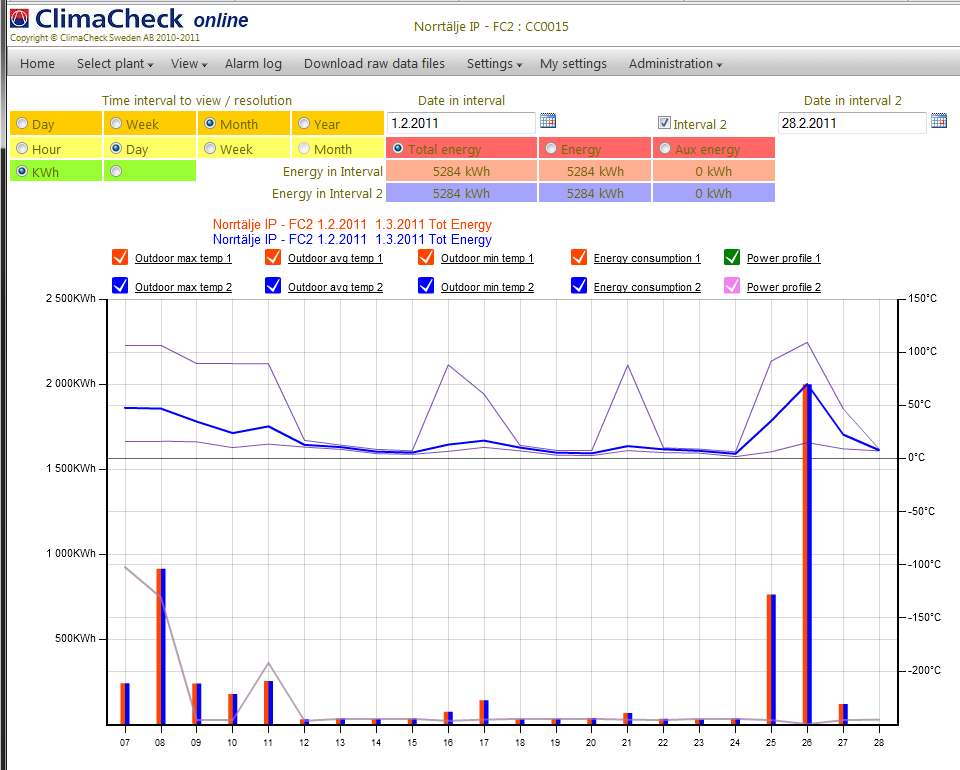The image size is (960, 770).
Task: Click the Outdoor avg temp 2 link
Action: (x=335, y=287)
